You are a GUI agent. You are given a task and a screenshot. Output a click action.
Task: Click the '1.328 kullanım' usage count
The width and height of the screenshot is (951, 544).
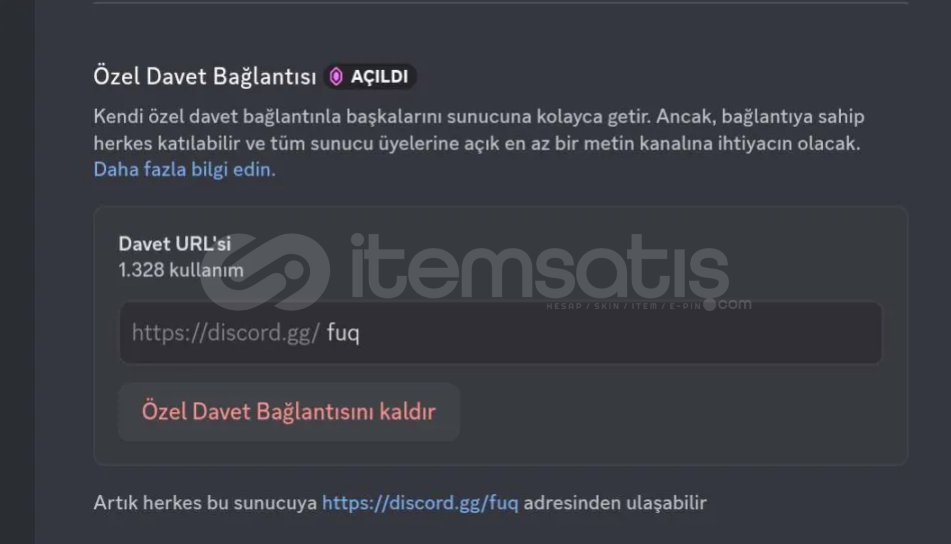click(181, 270)
